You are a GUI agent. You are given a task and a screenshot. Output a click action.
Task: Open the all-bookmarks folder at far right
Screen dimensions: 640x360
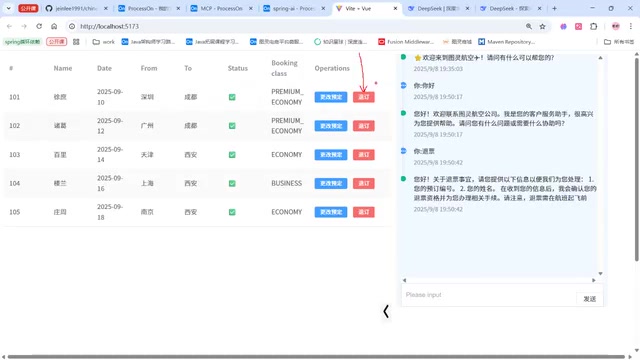619,42
